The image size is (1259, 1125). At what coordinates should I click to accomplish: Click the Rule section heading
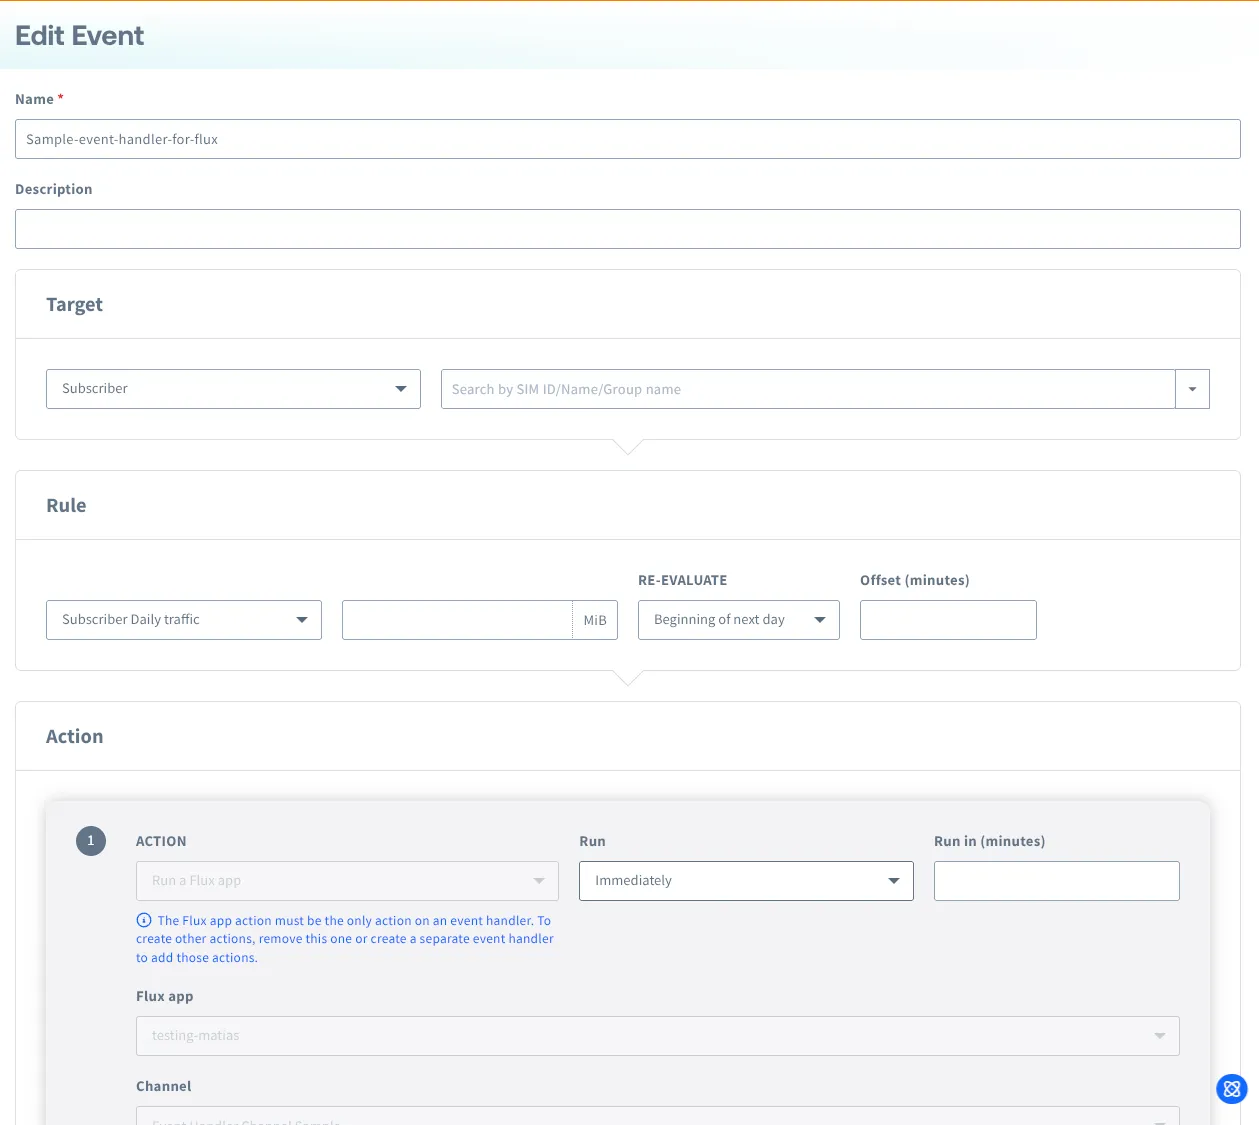[x=66, y=506]
